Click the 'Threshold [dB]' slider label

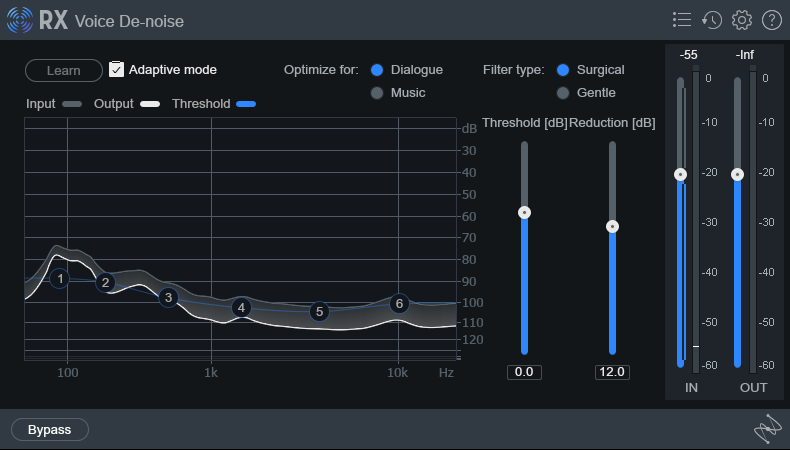click(524, 123)
